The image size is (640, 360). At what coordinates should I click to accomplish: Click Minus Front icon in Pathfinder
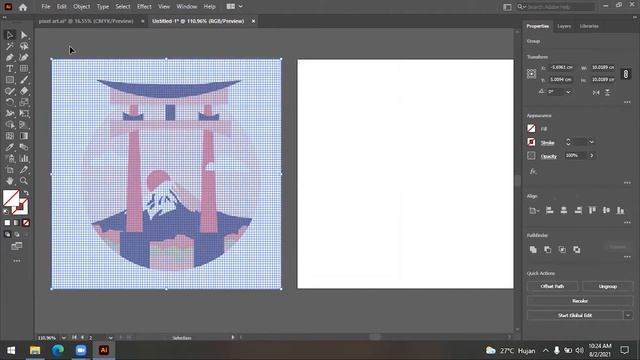pyautogui.click(x=548, y=249)
